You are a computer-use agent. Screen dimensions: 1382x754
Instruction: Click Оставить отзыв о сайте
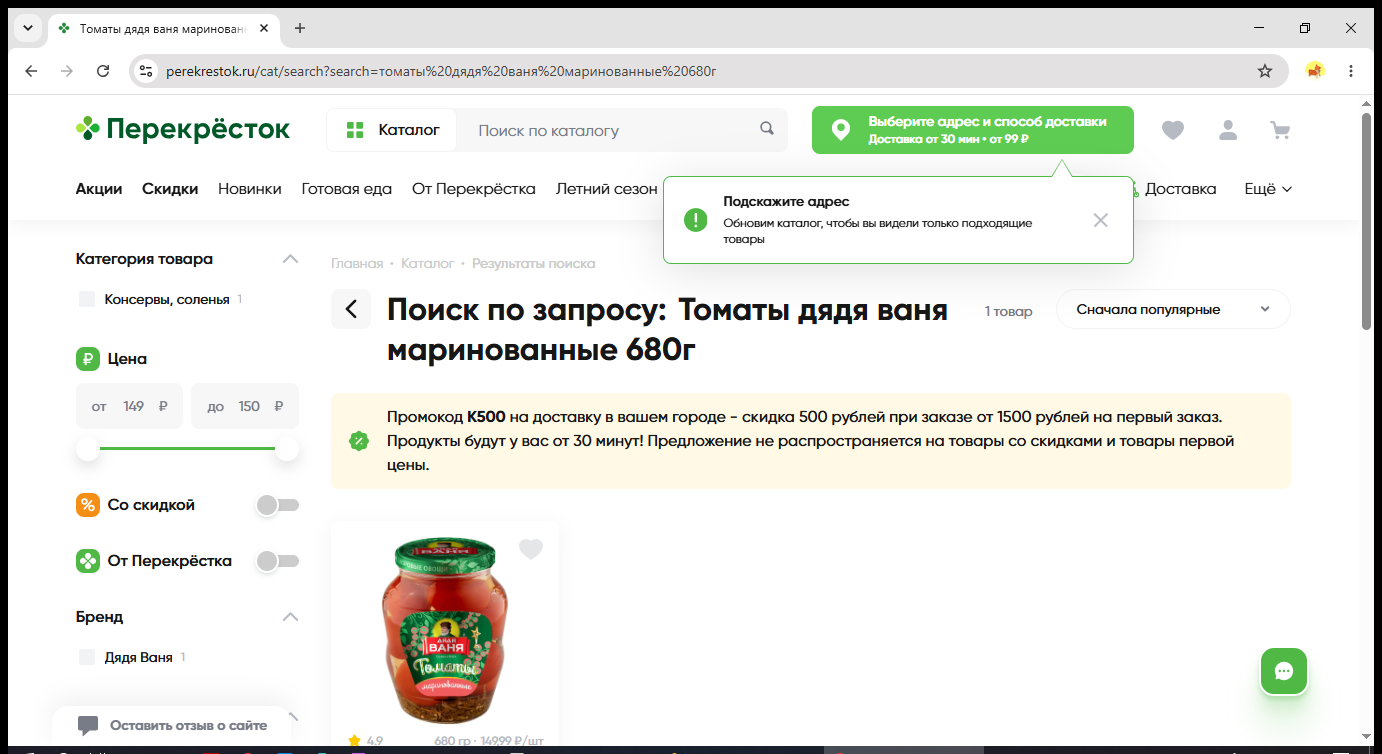point(172,725)
